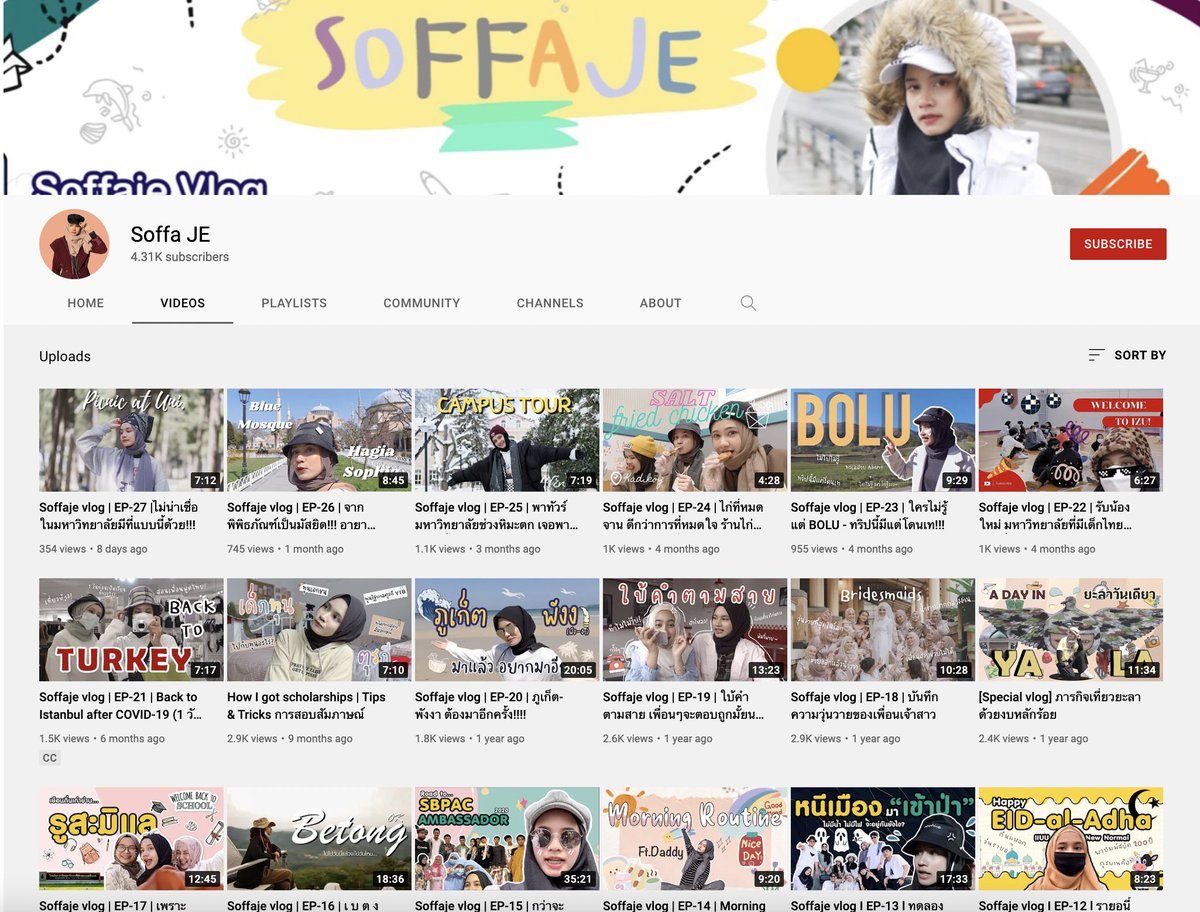Open the channel search icon

point(748,303)
